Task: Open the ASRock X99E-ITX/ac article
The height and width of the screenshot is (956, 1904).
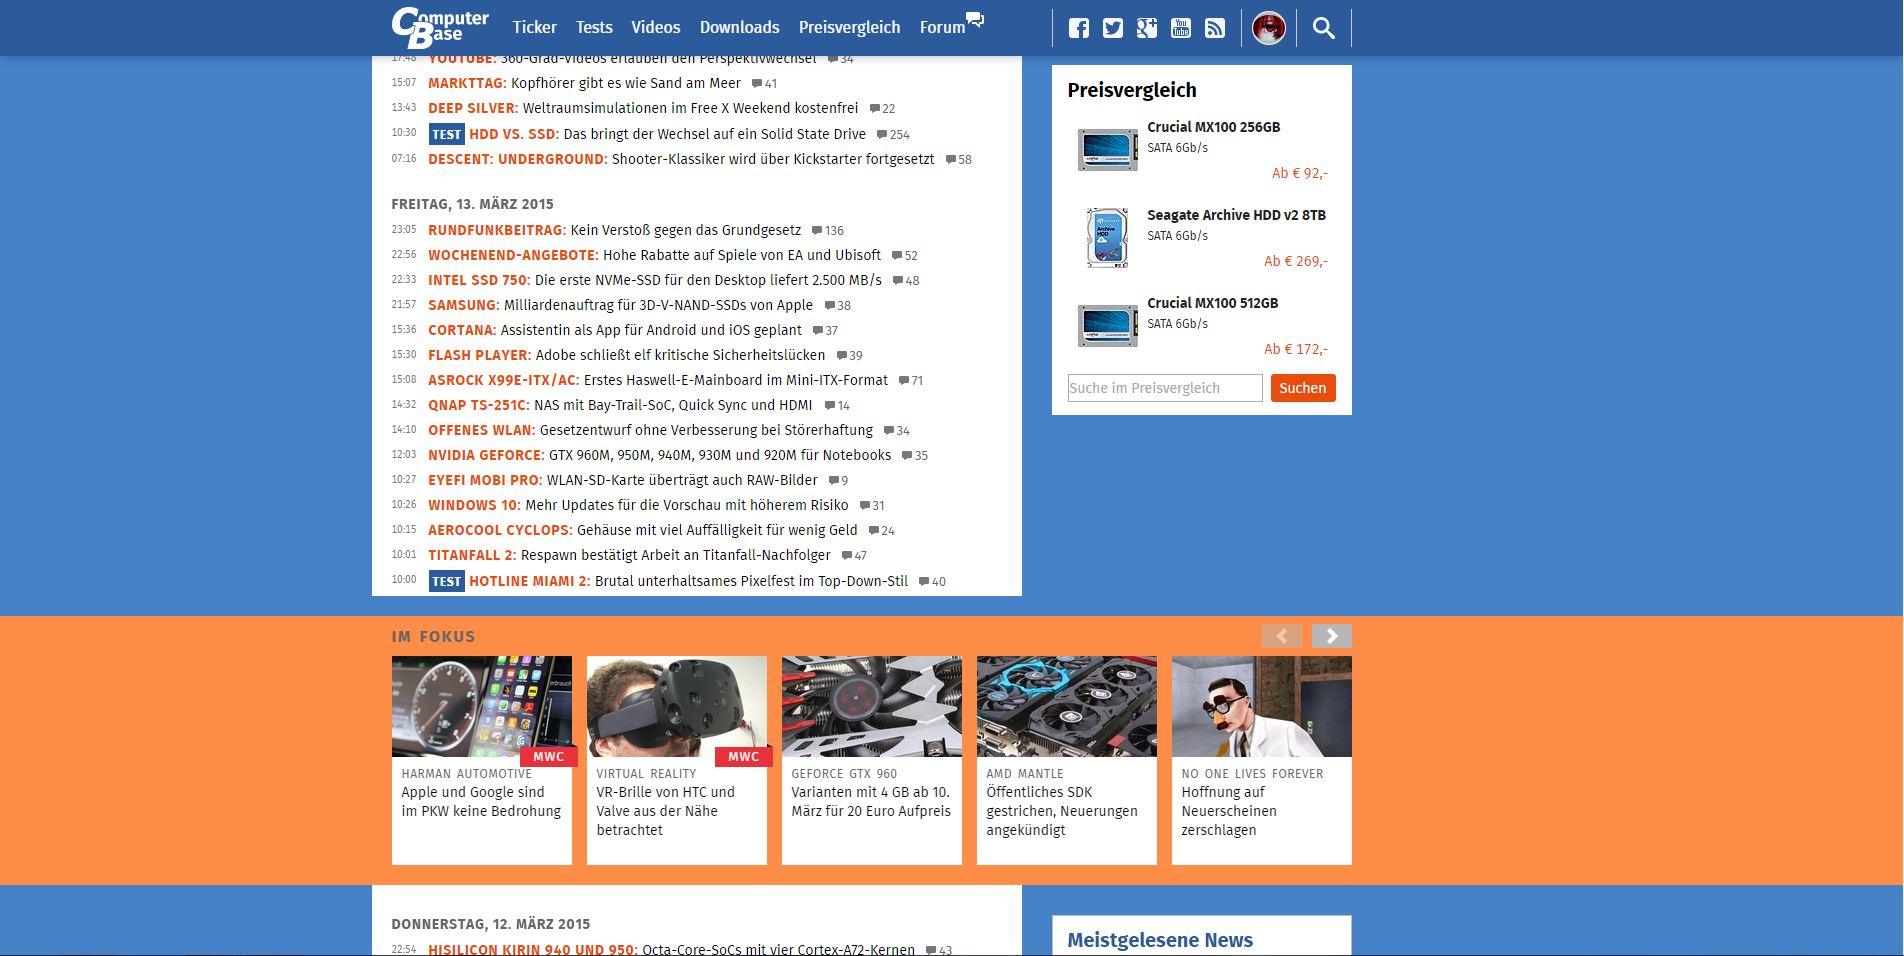Action: [658, 380]
